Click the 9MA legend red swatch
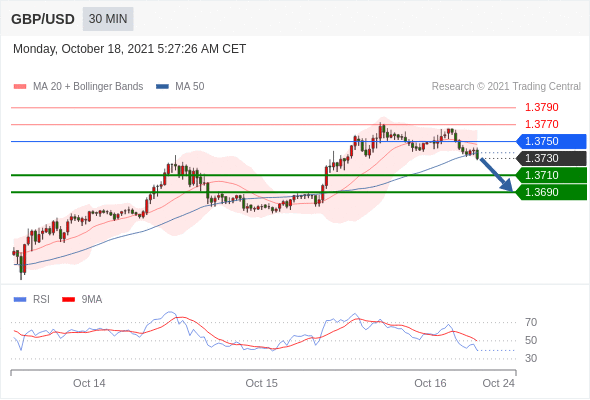Viewport: 590px width, 400px height. click(x=68, y=300)
